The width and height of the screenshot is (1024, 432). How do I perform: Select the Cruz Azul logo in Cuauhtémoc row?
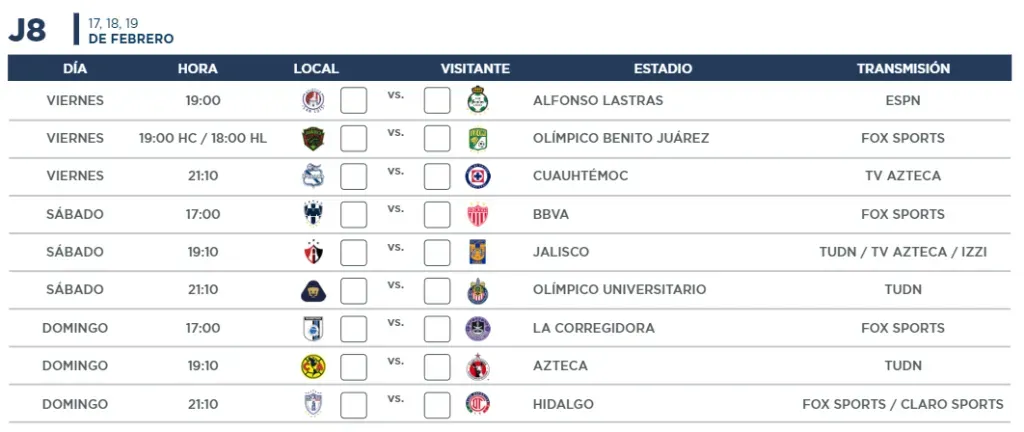pyautogui.click(x=478, y=176)
